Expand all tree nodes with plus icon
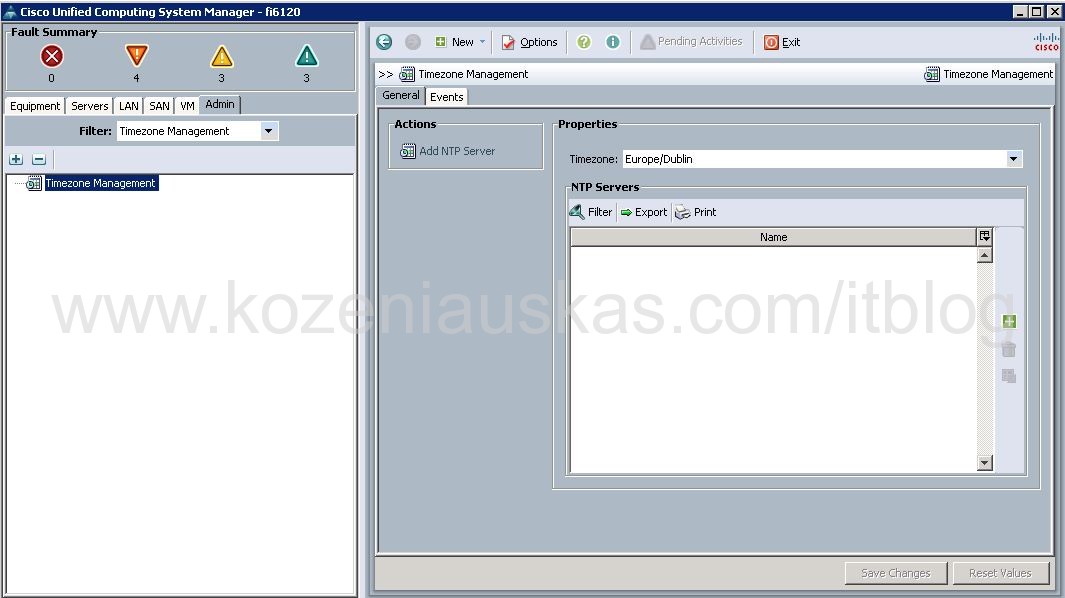This screenshot has width=1065, height=598. [16, 160]
